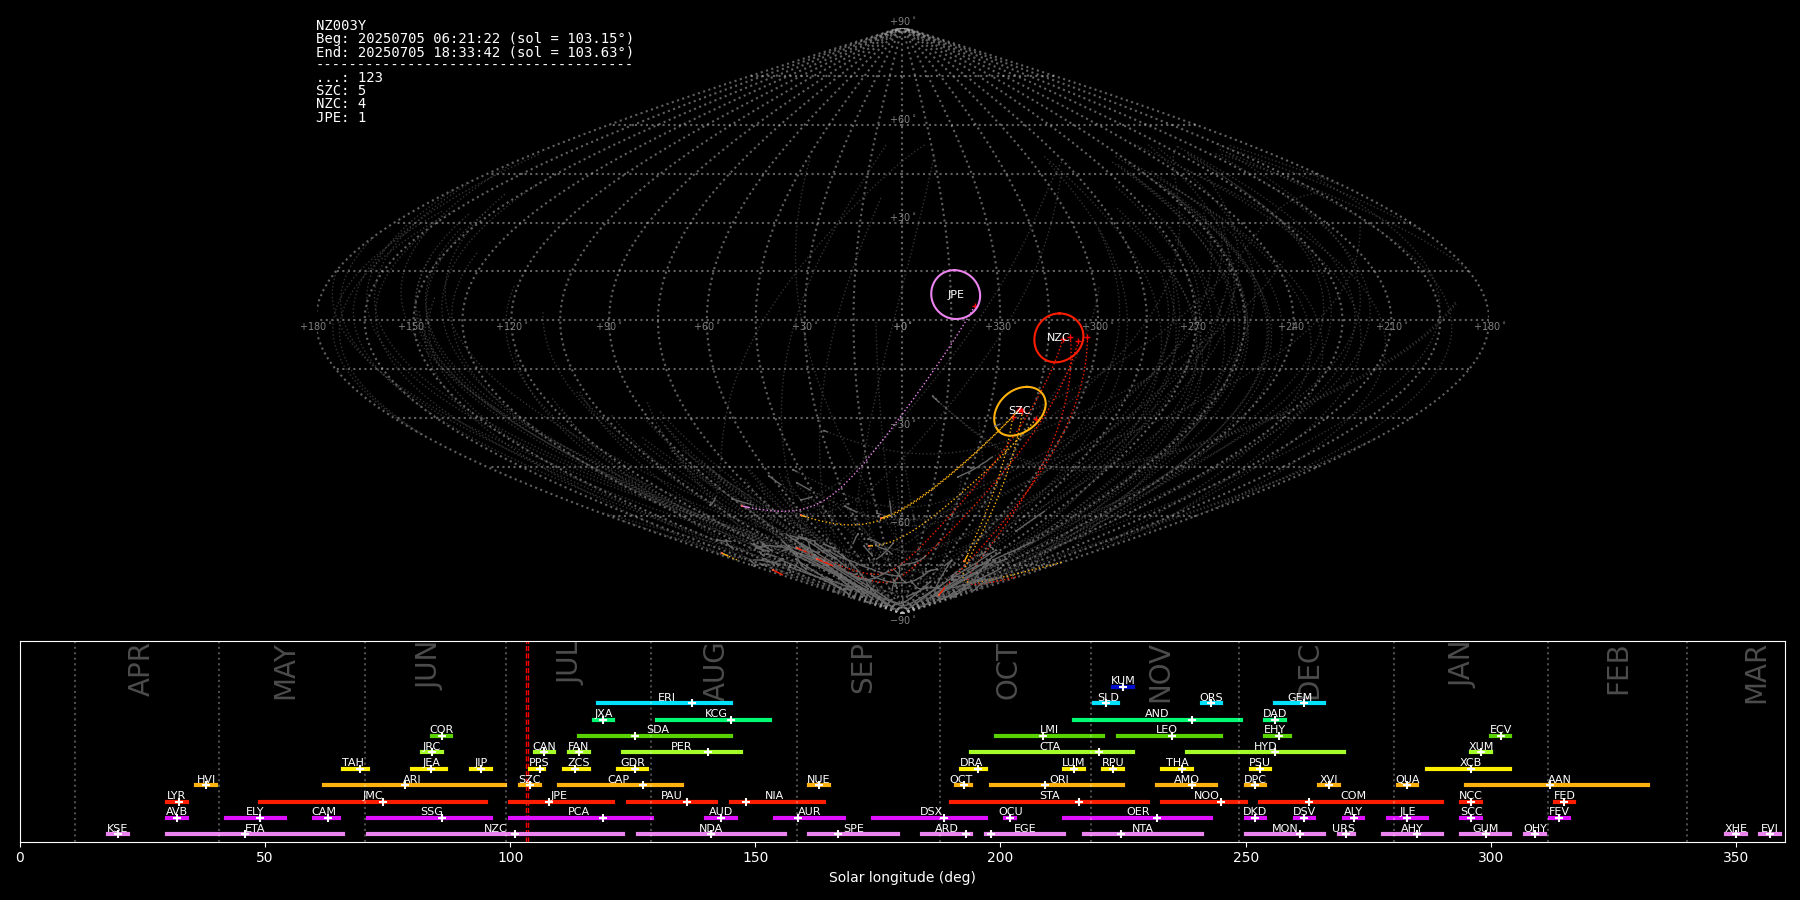Click the NOV month label
The image size is (1800, 900).
tap(1159, 674)
